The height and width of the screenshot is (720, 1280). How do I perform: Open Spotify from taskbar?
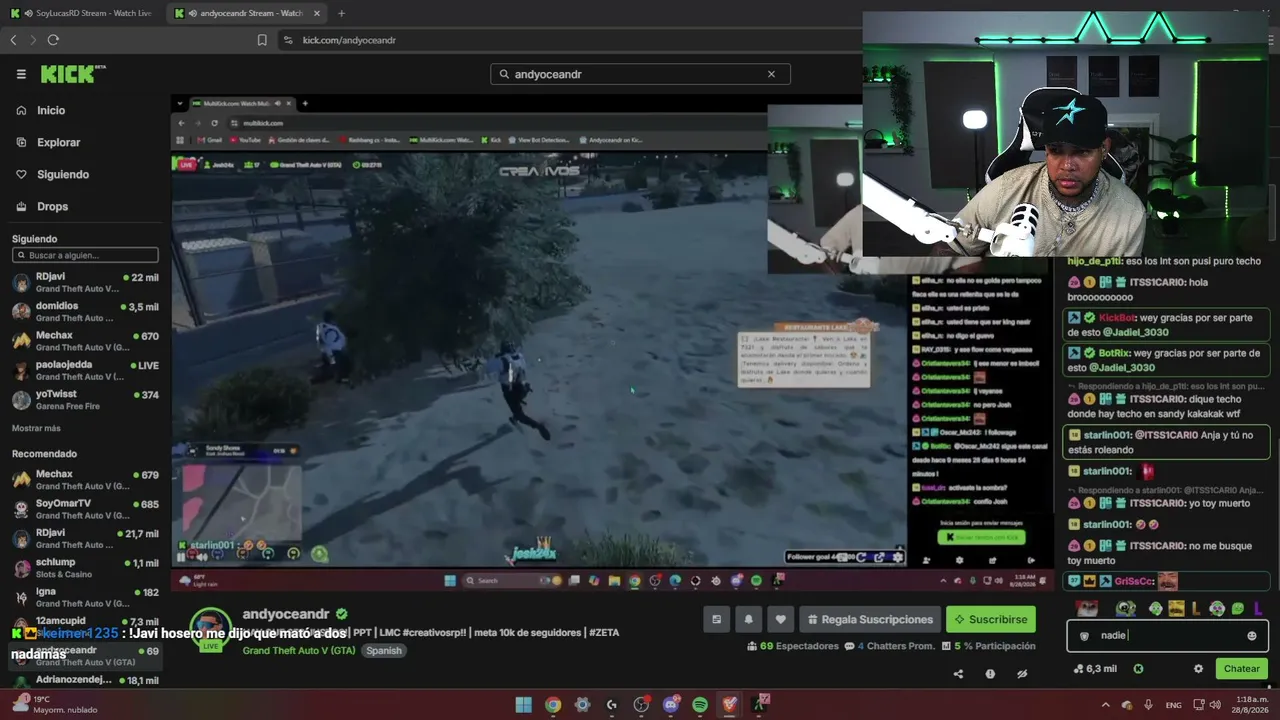700,705
